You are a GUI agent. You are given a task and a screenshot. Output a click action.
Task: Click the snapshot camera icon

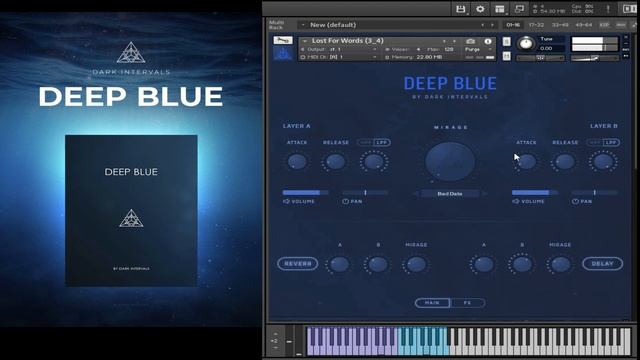[470, 41]
